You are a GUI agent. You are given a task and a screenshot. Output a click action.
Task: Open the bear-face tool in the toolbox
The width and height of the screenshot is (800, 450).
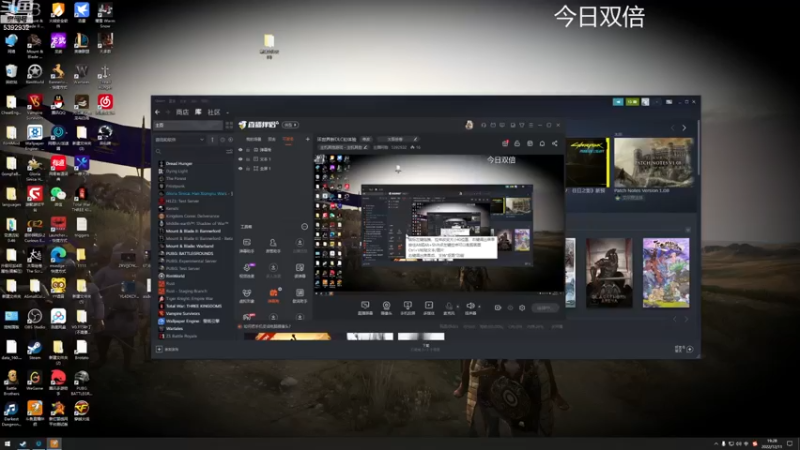tap(247, 295)
